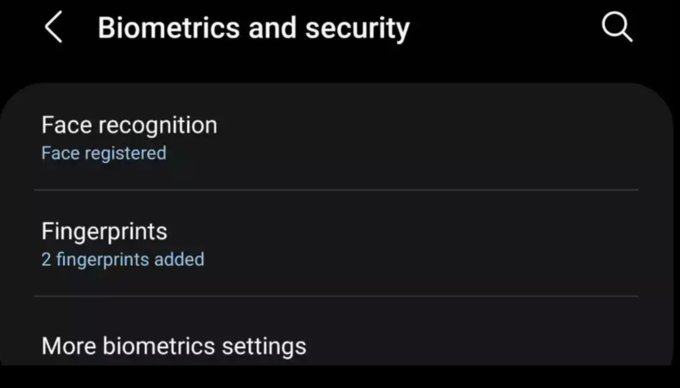Click the word 'Biometrics' in the header
The height and width of the screenshot is (388, 680).
pos(169,28)
